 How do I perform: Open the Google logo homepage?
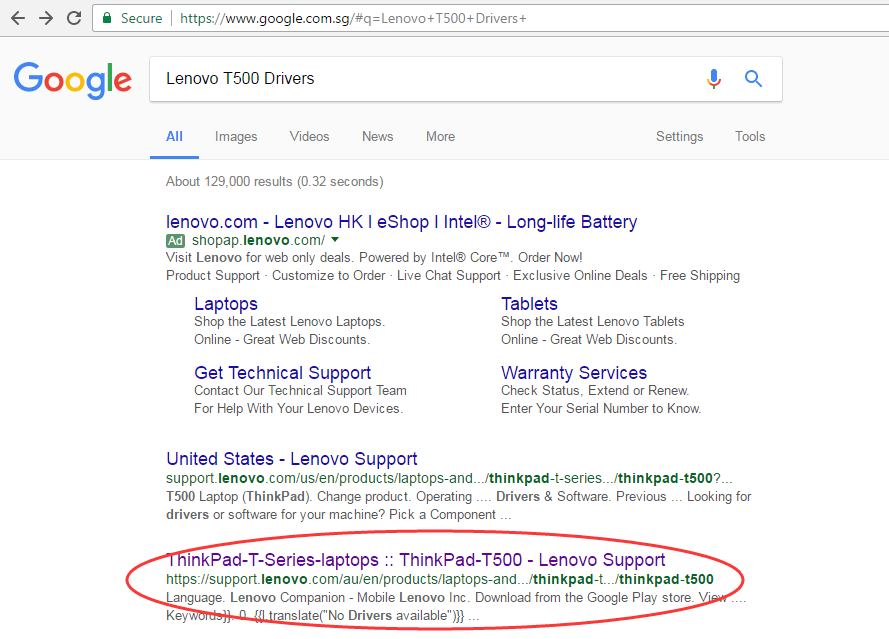pos(73,80)
